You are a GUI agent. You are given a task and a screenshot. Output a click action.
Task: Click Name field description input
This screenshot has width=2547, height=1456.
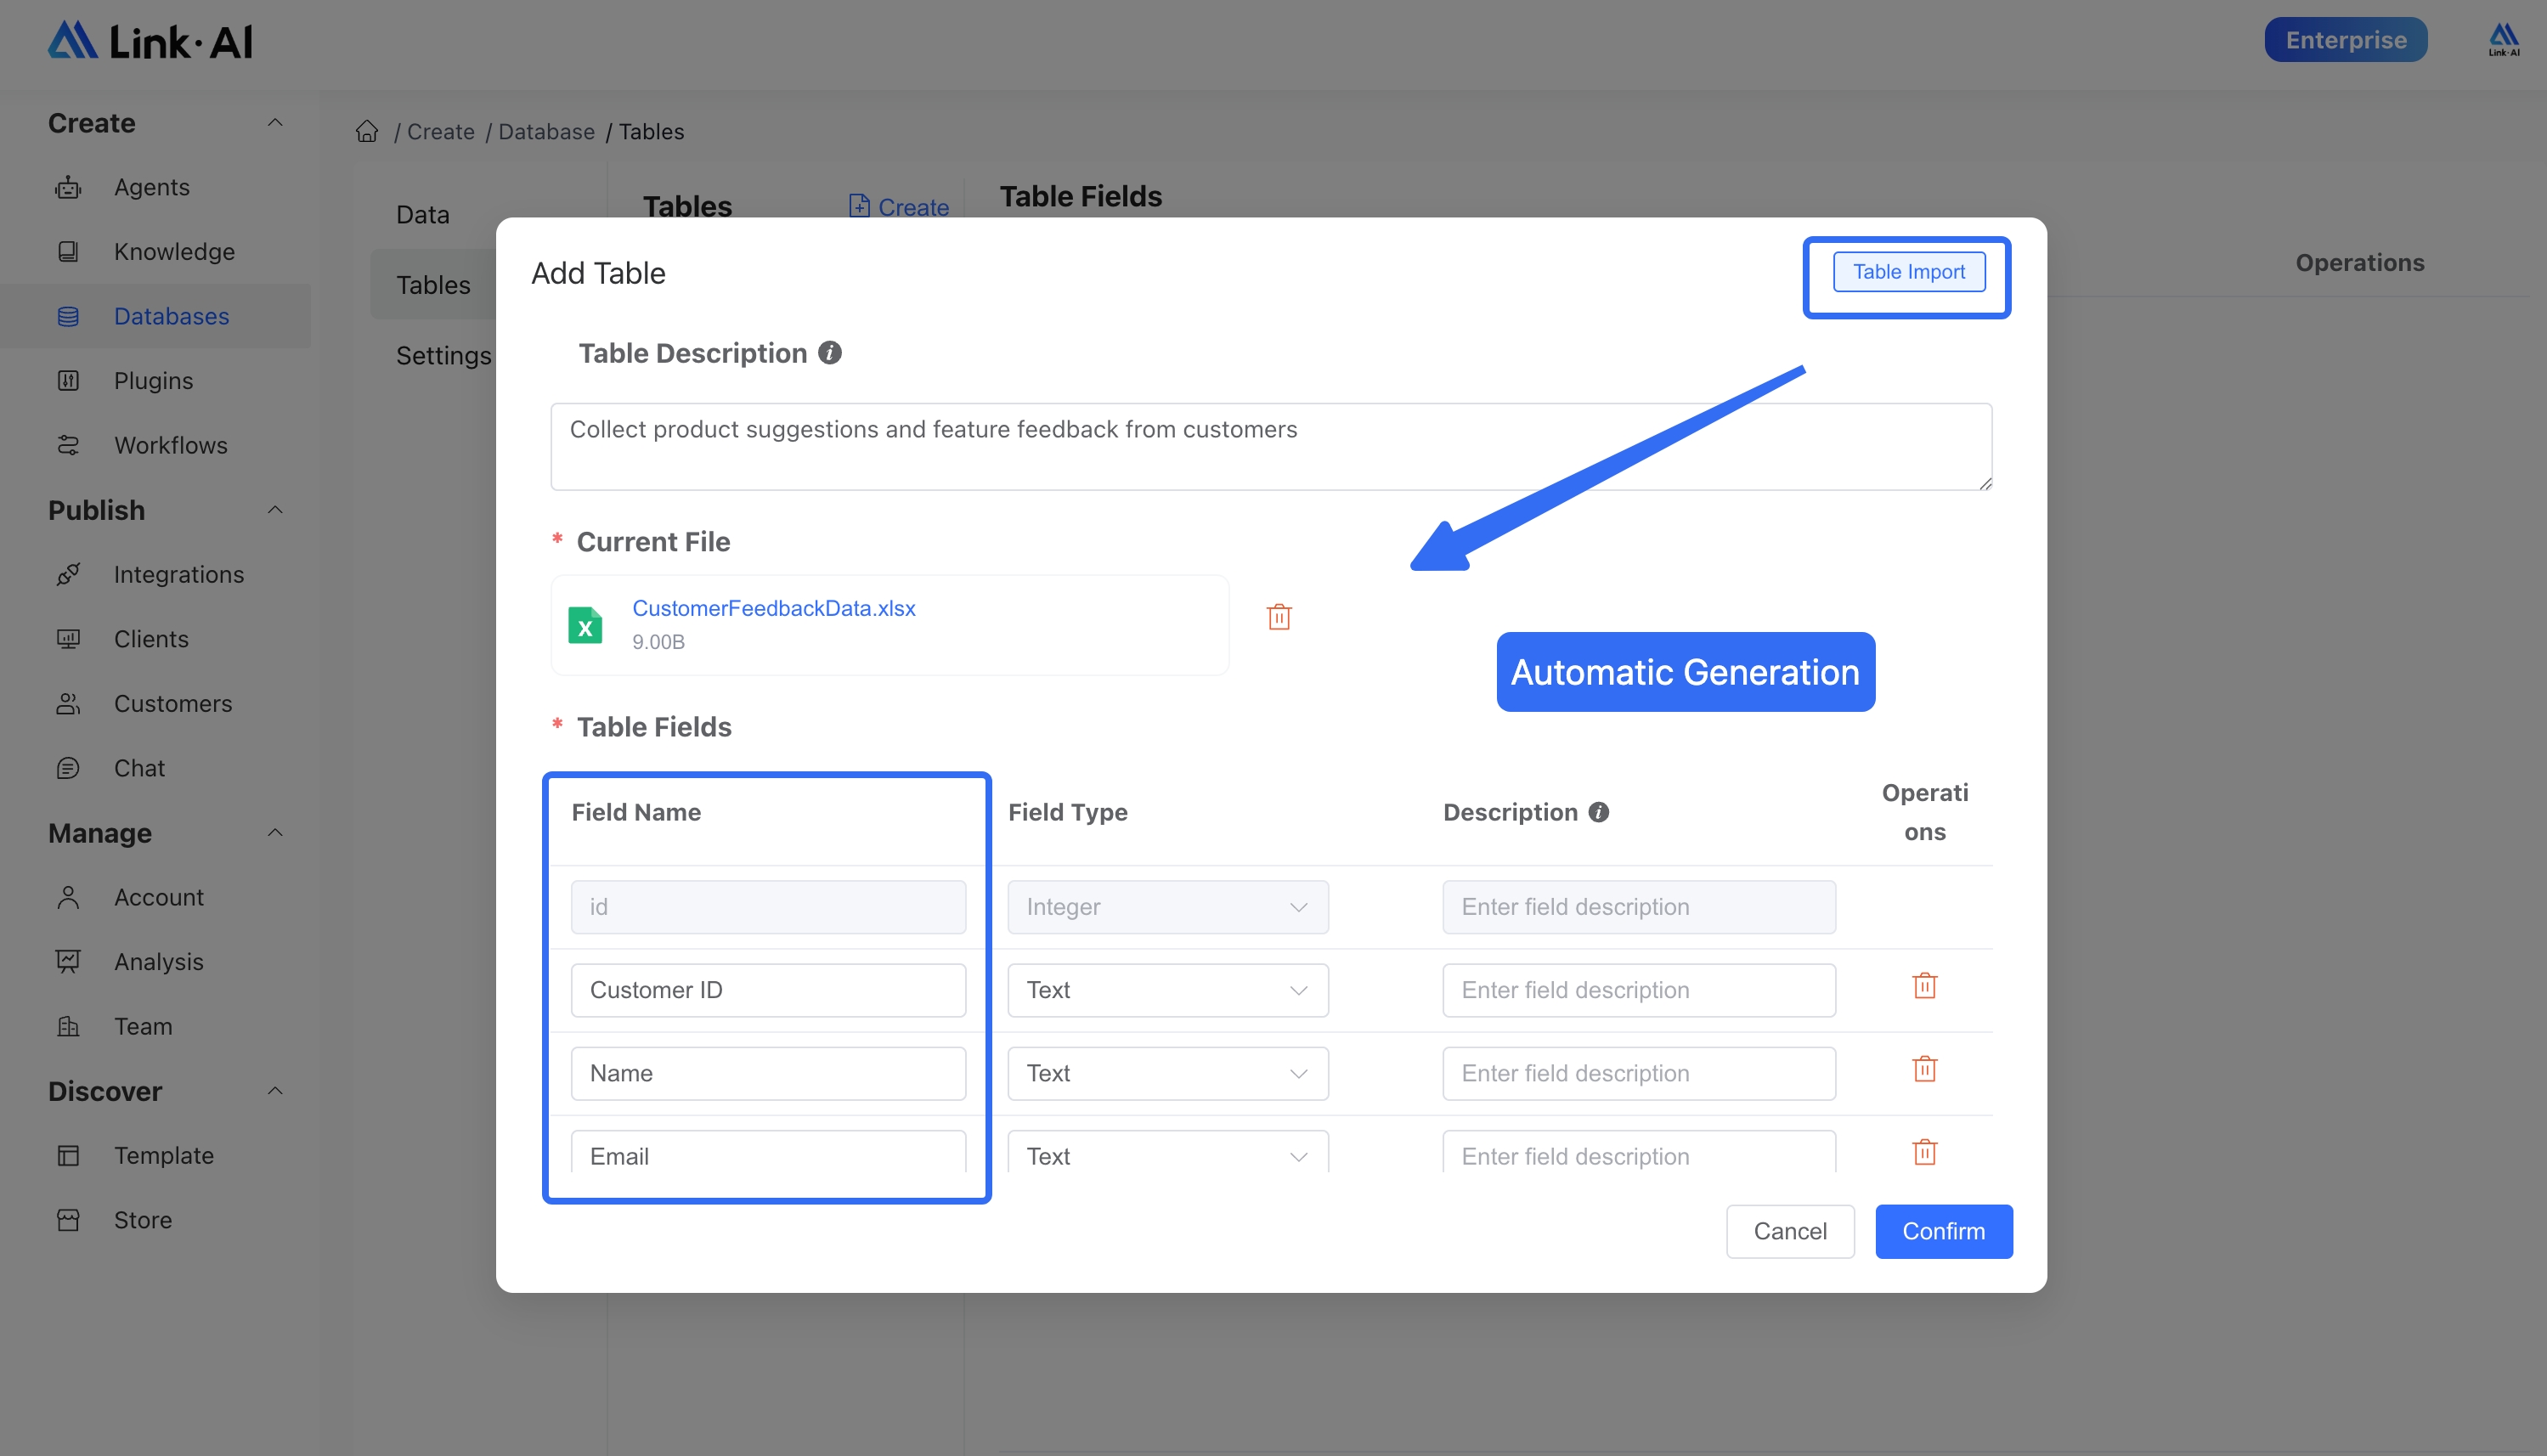(x=1638, y=1073)
